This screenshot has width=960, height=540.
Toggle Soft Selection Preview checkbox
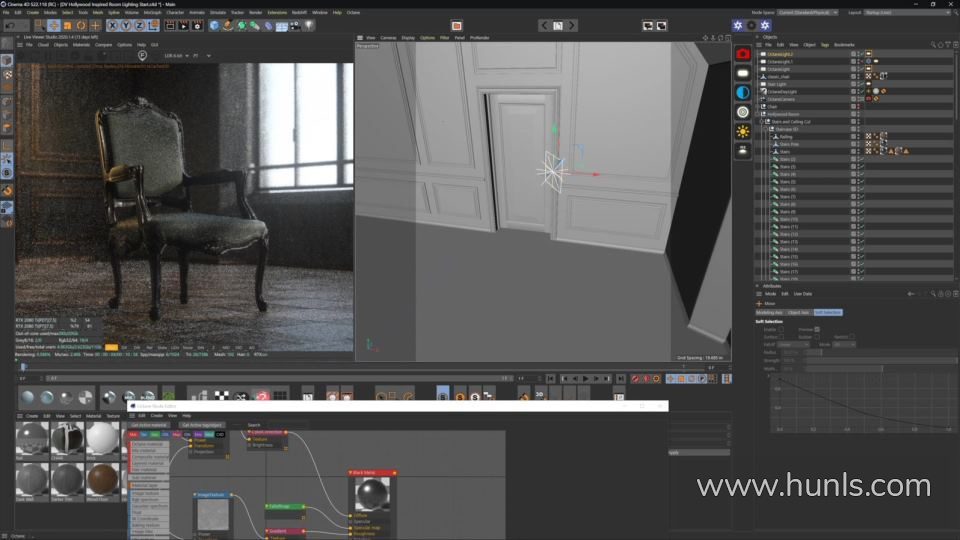(x=817, y=329)
